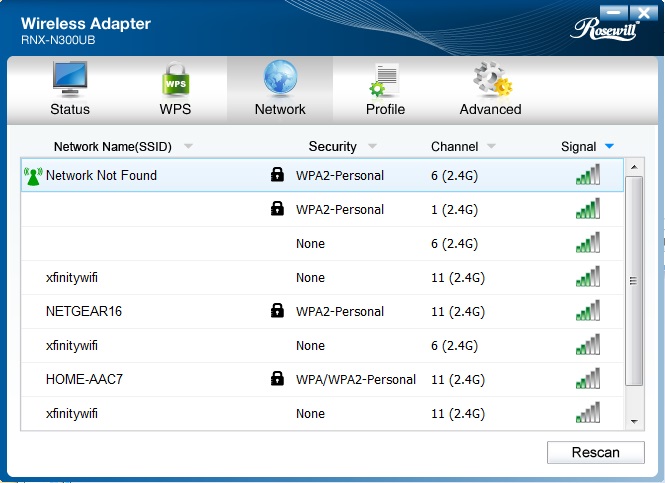Click 11 (2.4G) in HOME-AAC7 row
Image resolution: width=665 pixels, height=483 pixels.
(x=458, y=380)
